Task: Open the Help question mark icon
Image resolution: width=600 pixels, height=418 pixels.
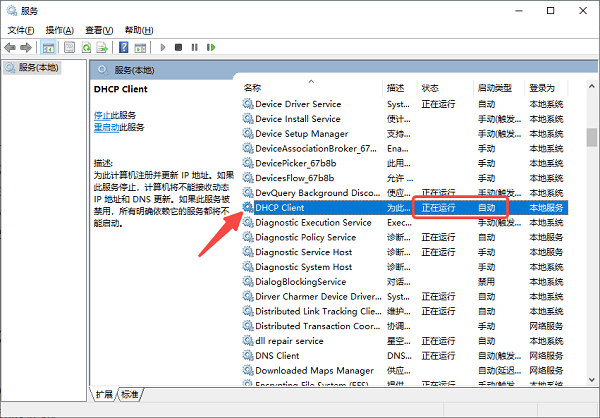Action: (x=124, y=47)
